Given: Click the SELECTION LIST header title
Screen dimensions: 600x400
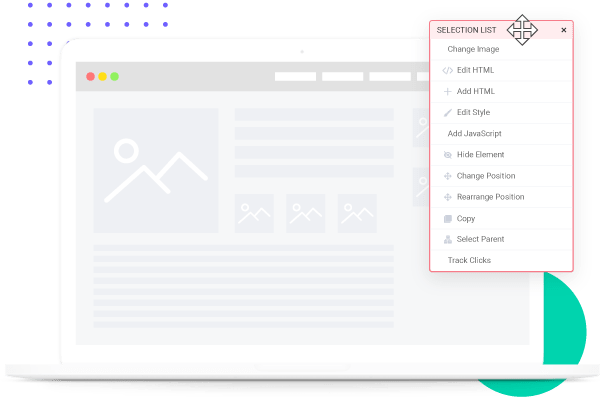Looking at the screenshot, I should [466, 30].
